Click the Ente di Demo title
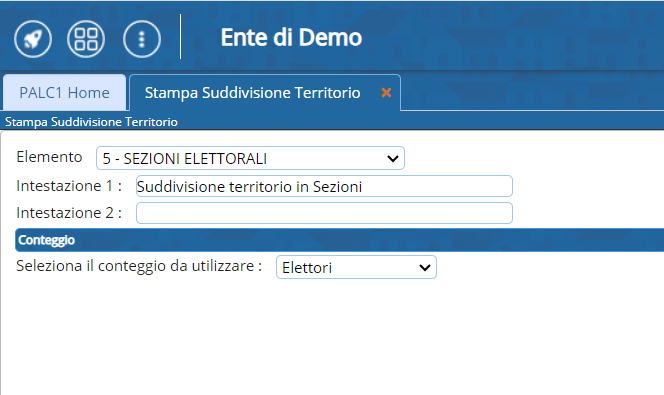Screen dimensions: 664x395 tap(291, 37)
